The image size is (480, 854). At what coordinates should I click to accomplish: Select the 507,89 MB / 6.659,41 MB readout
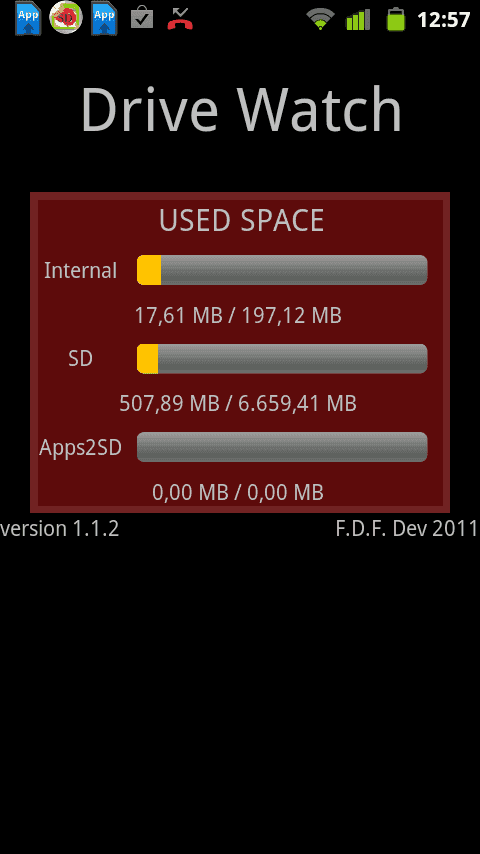[238, 404]
